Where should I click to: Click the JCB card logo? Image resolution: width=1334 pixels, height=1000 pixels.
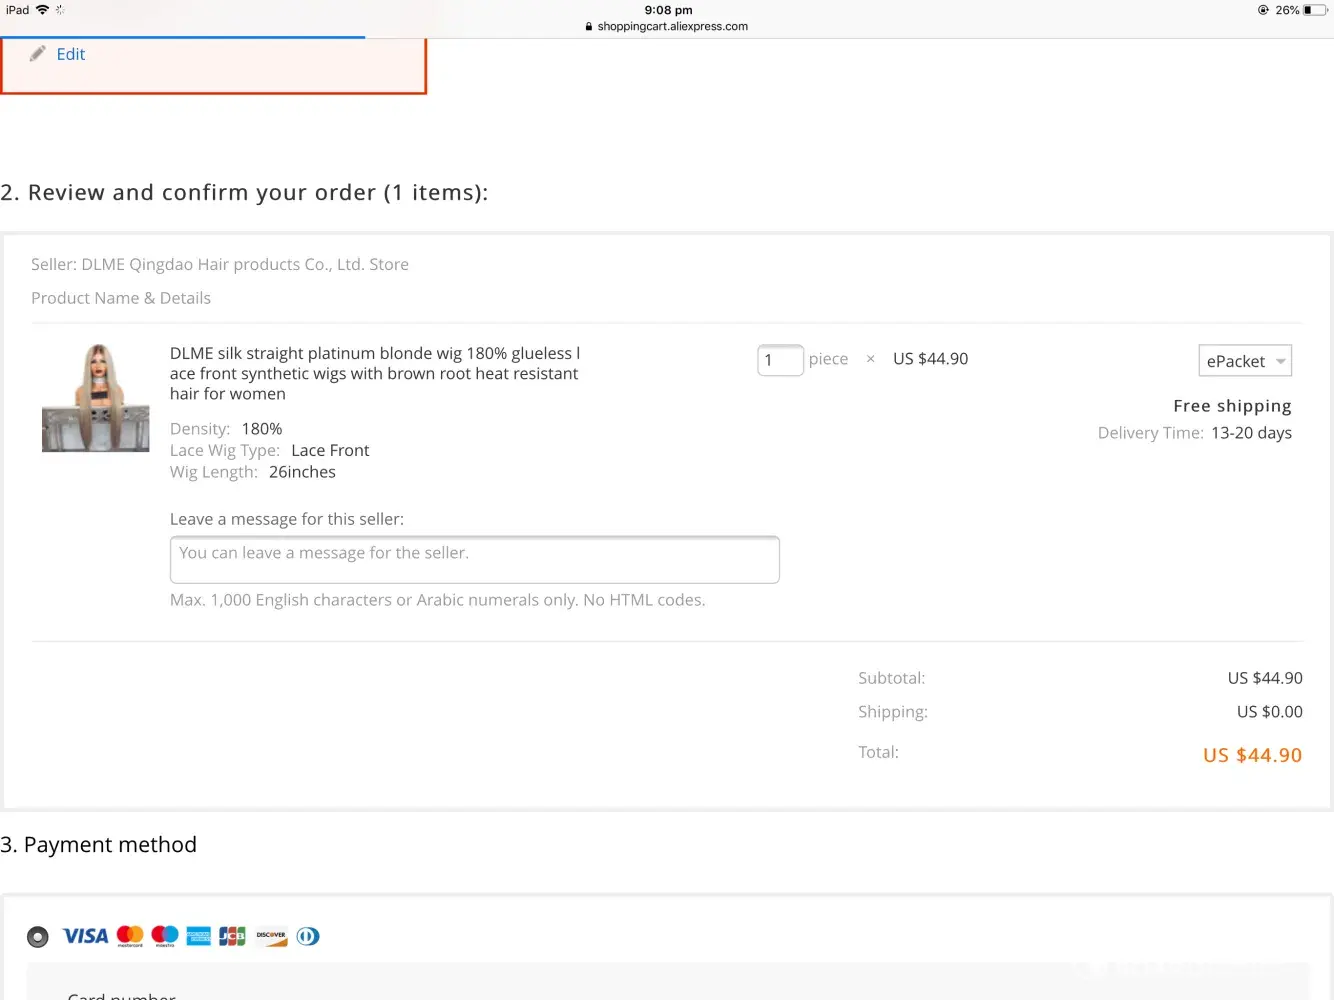click(232, 936)
